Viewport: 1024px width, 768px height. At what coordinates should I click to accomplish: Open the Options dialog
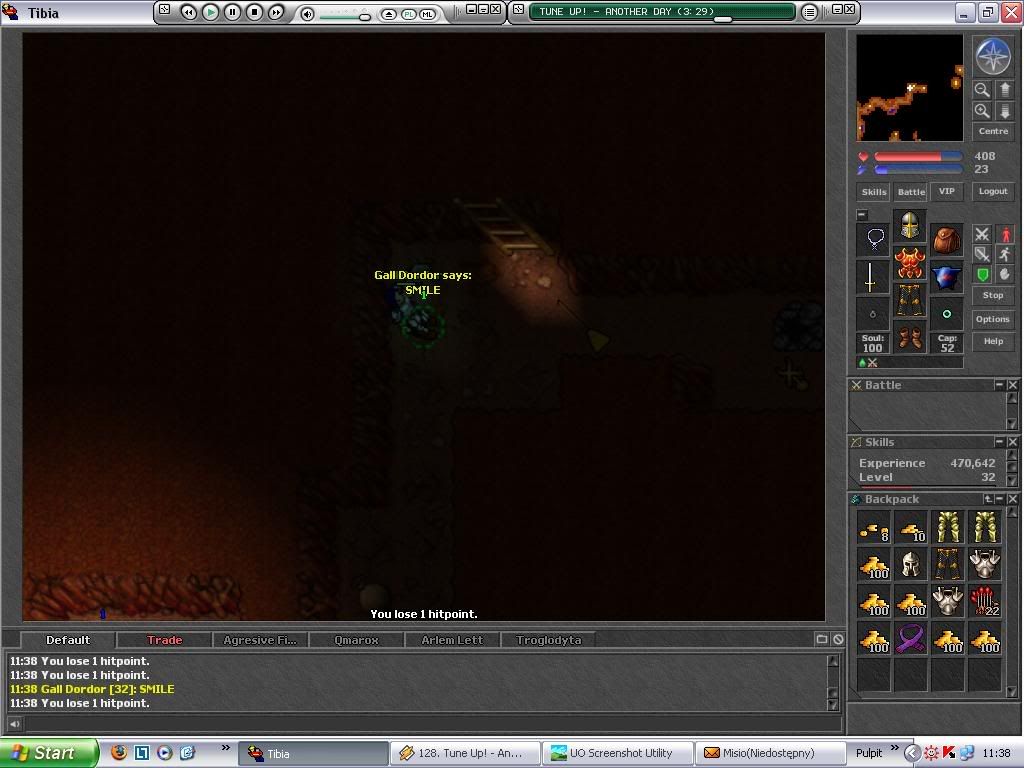pyautogui.click(x=993, y=319)
